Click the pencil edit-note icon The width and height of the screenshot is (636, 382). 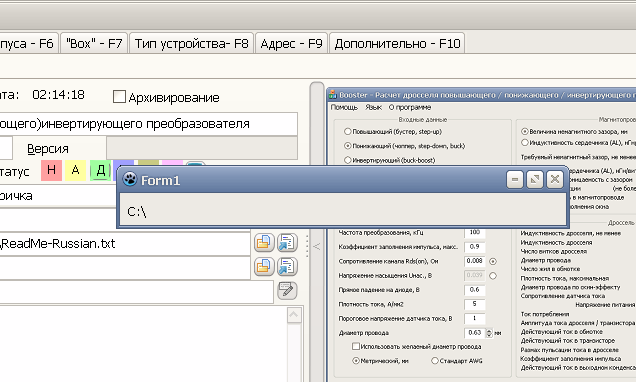tap(288, 290)
